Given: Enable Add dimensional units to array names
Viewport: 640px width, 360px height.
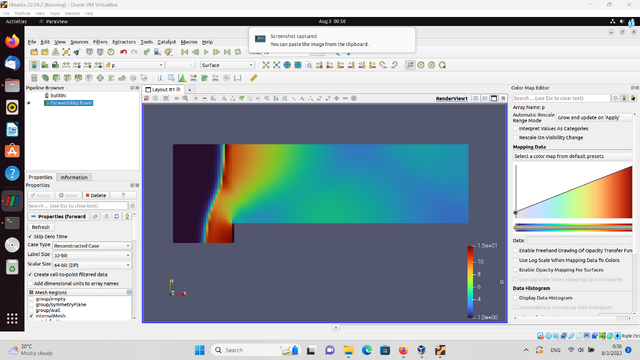Looking at the screenshot, I should (x=30, y=284).
